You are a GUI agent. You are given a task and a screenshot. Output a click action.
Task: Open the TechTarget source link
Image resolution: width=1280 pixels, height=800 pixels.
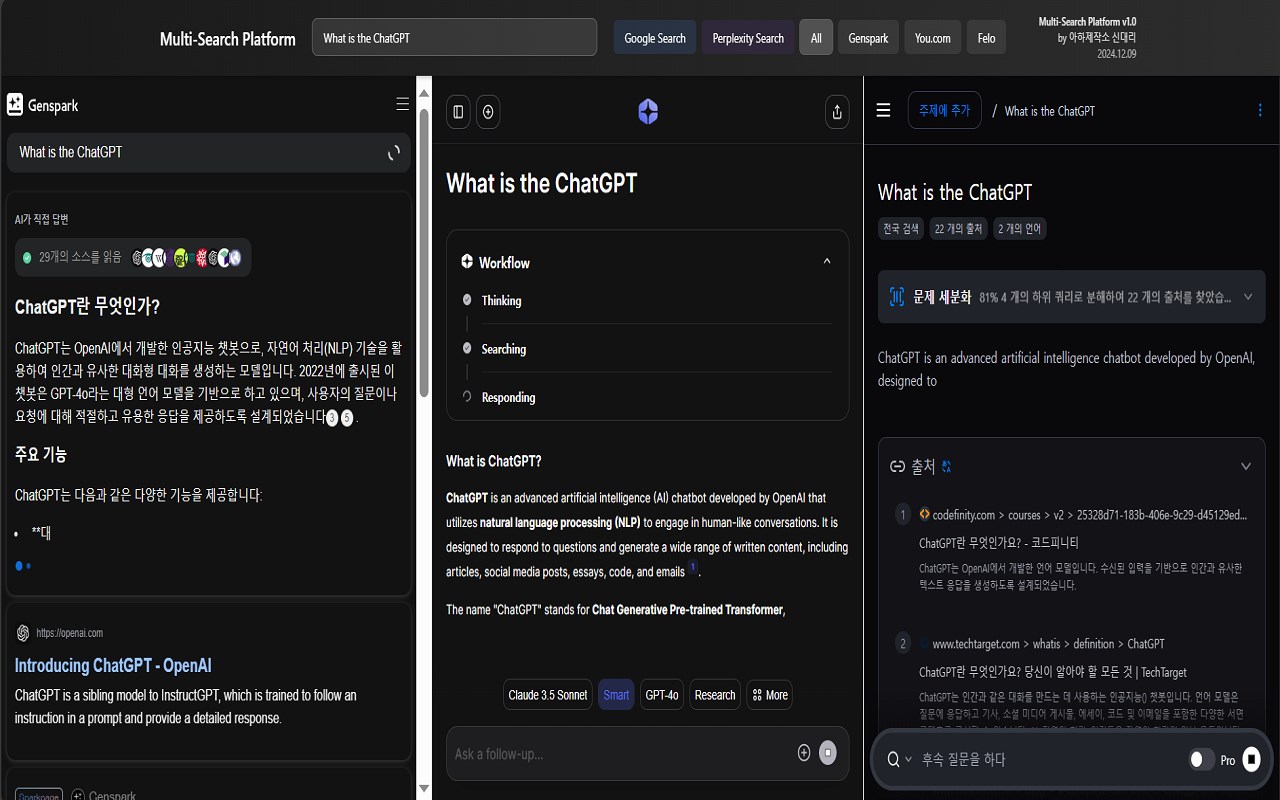[1053, 672]
